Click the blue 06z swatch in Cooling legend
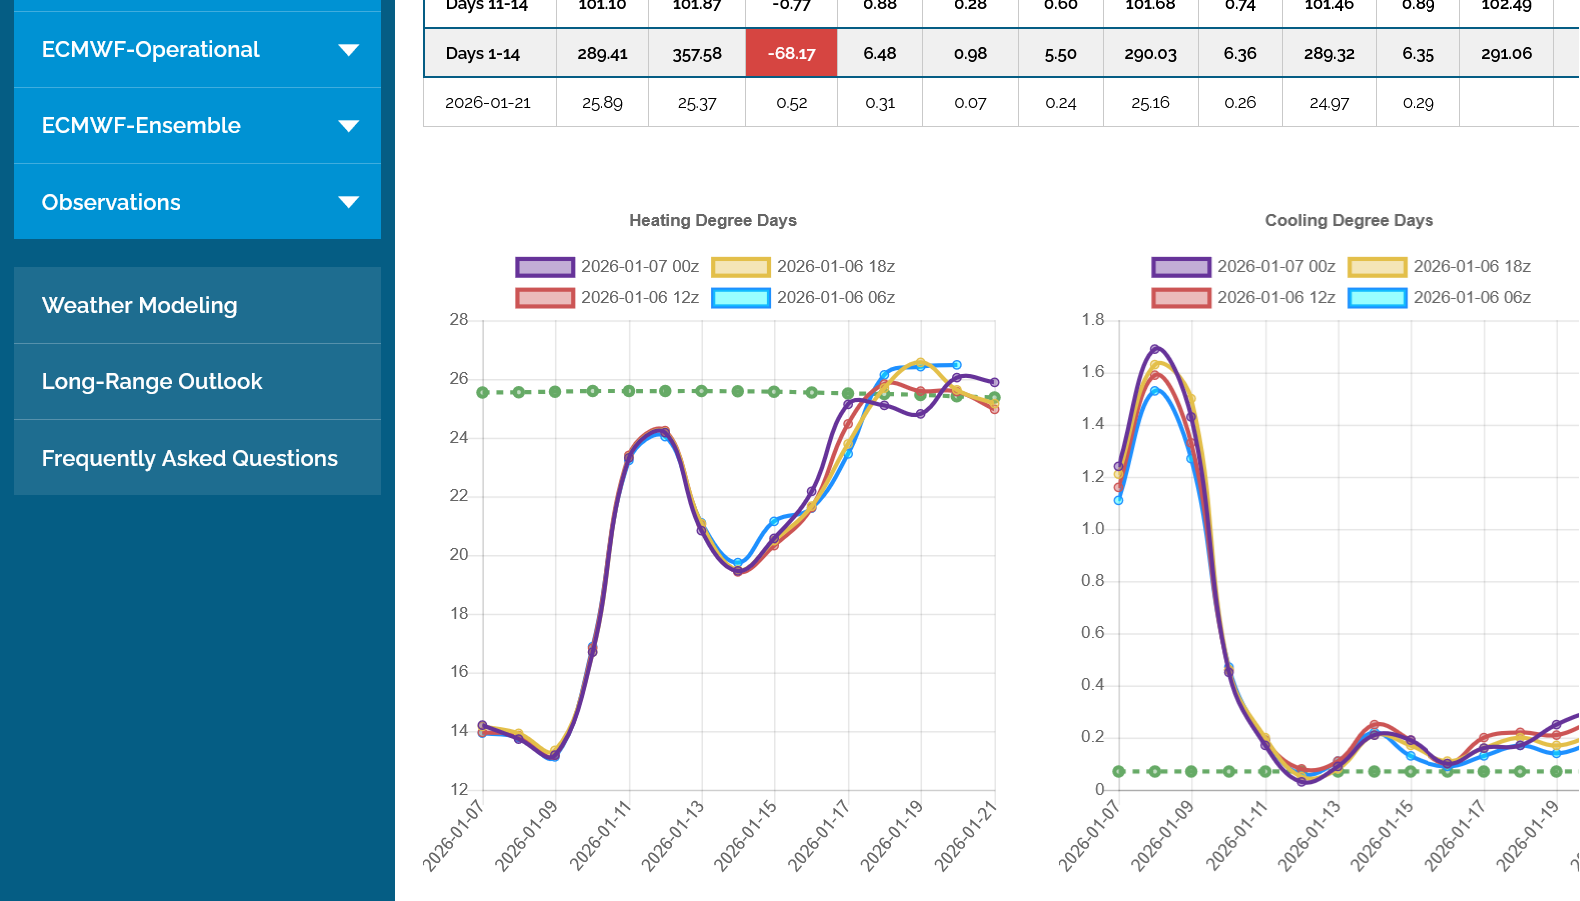1580x901 pixels. (x=1377, y=298)
